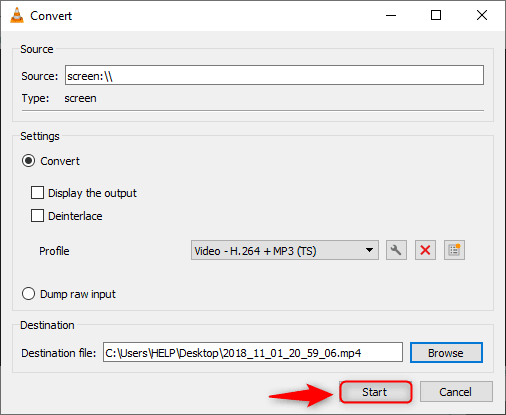Tick the Deinterlace checkbox
The image size is (506, 415).
click(x=37, y=216)
